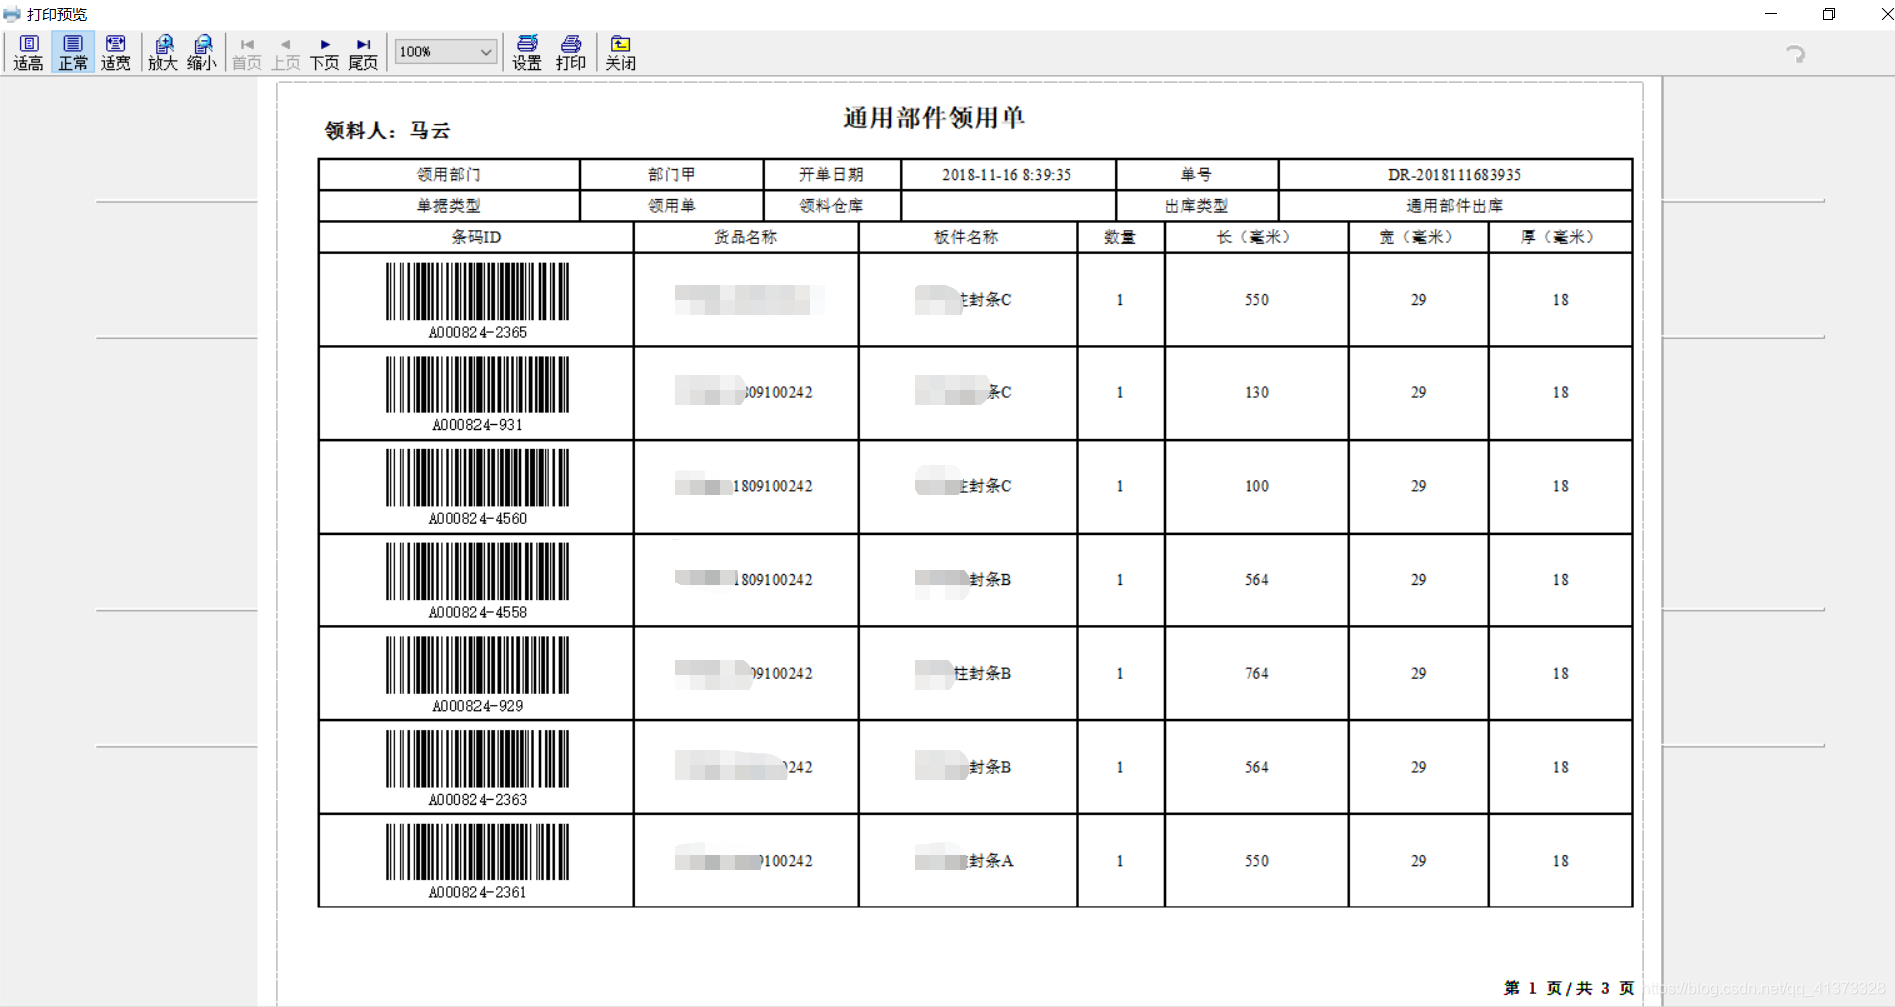
Task: Select date 2018-11-16 8:39:35
Action: coord(1007,174)
